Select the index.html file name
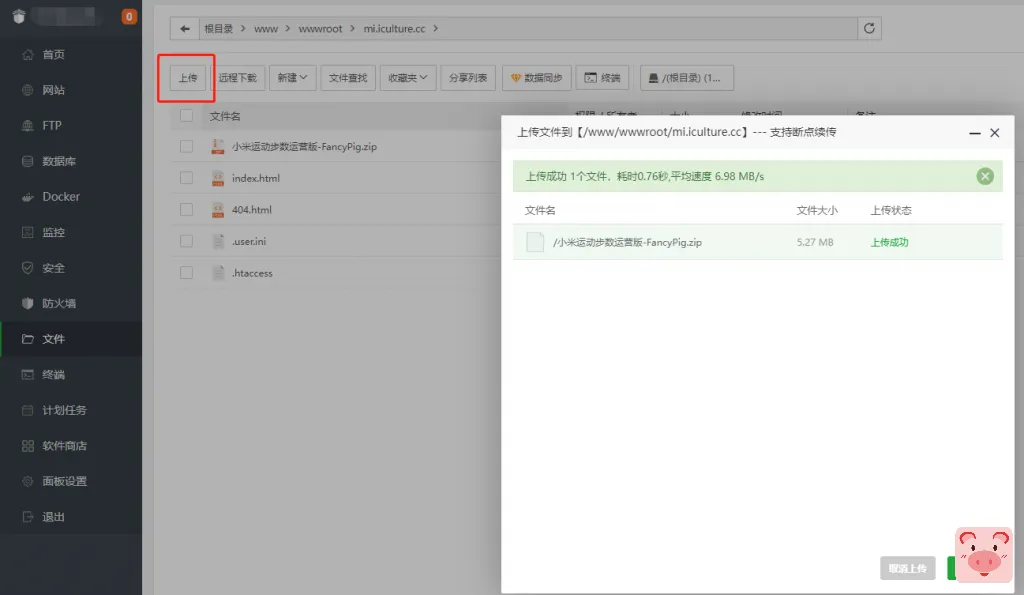1024x595 pixels. coord(256,178)
